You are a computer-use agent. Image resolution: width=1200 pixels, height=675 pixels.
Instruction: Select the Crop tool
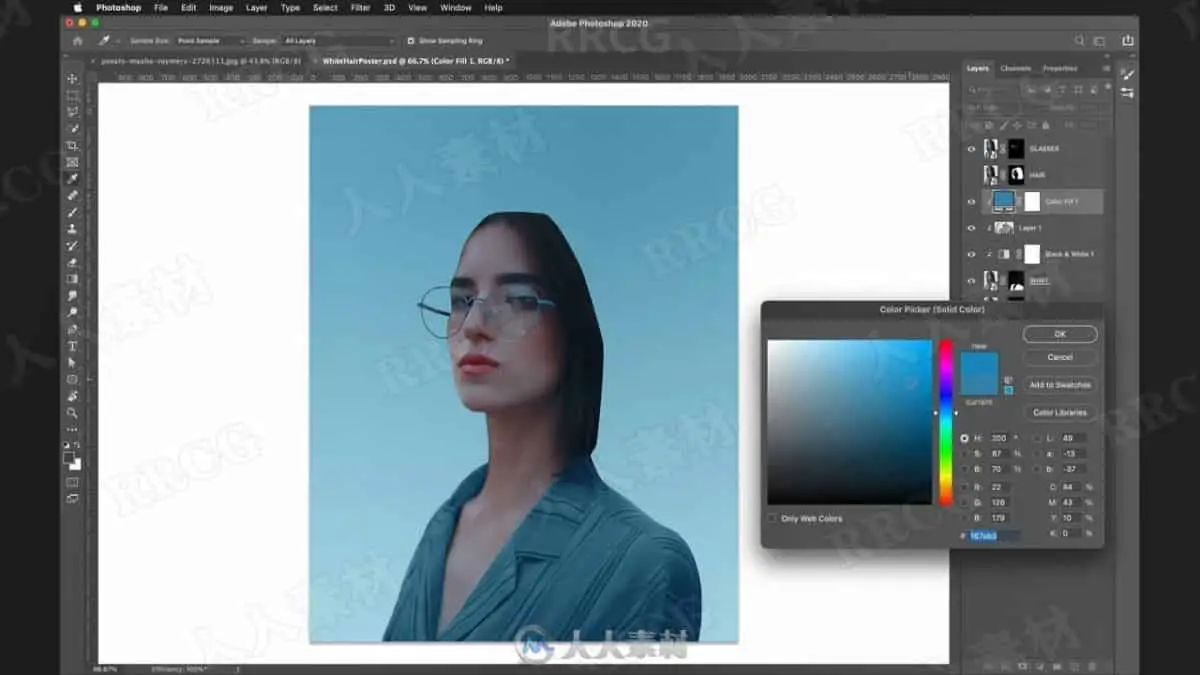pos(72,146)
